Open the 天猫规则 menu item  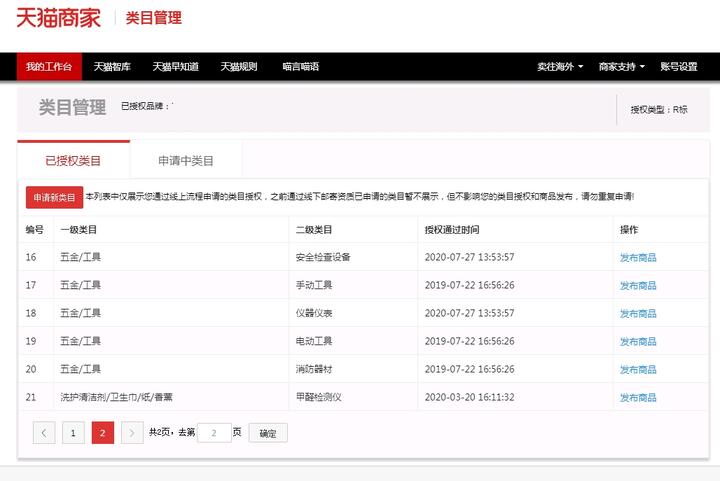(239, 67)
